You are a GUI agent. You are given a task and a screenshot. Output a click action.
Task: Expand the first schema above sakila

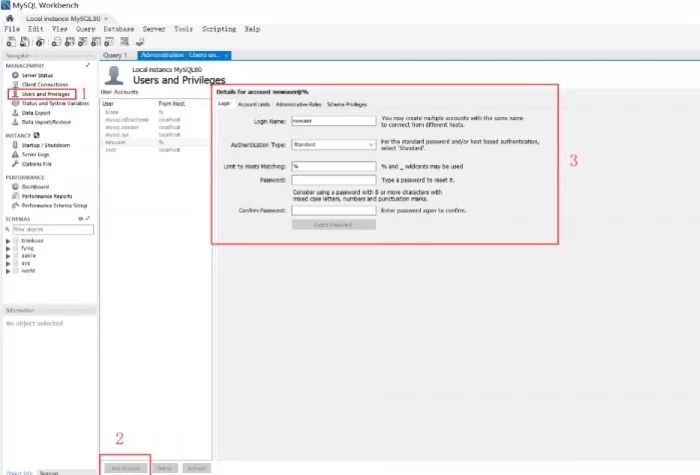coord(8,248)
